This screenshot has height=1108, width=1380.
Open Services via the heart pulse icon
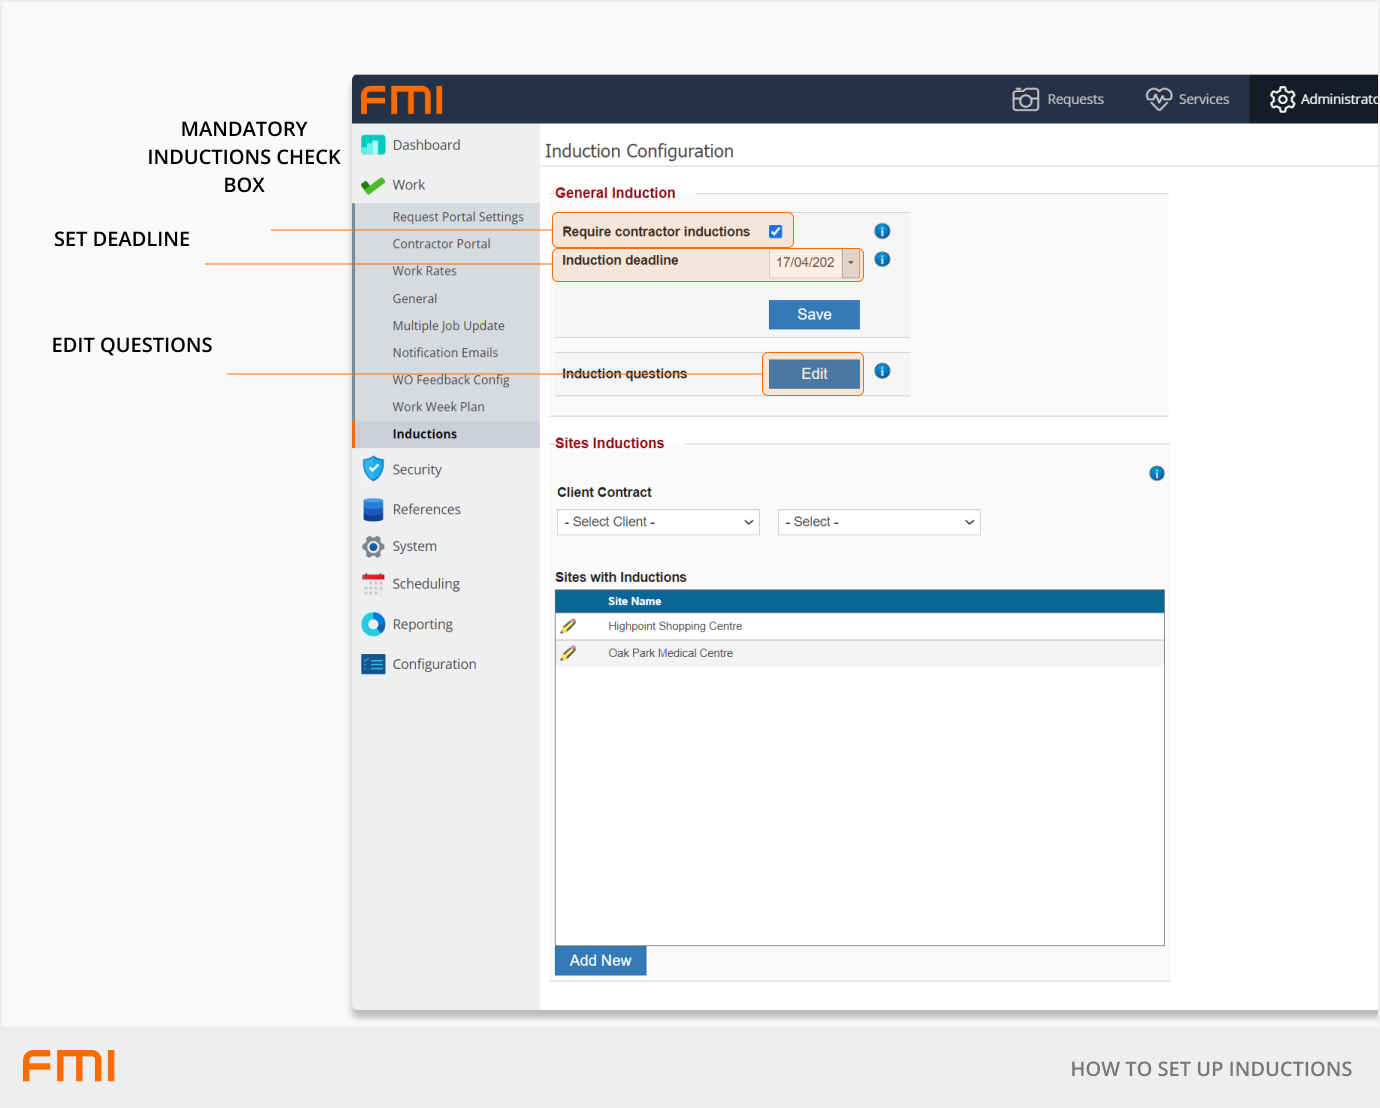[x=1158, y=99]
